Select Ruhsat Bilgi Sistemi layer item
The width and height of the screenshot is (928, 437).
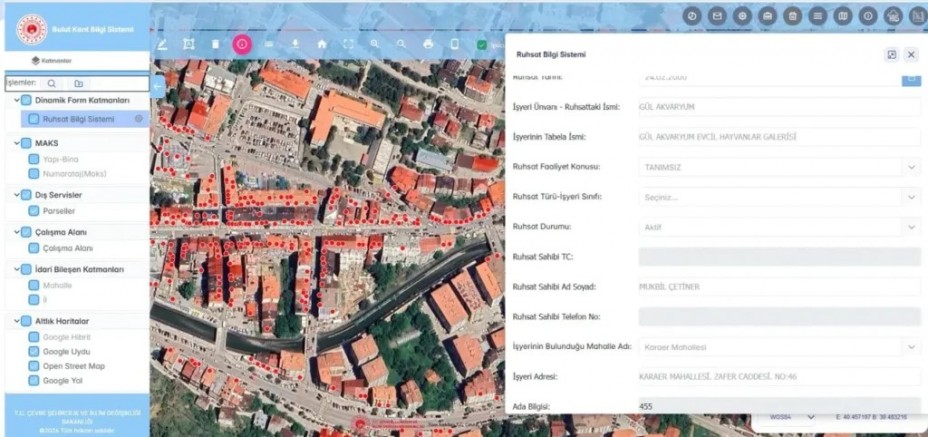pyautogui.click(x=78, y=119)
